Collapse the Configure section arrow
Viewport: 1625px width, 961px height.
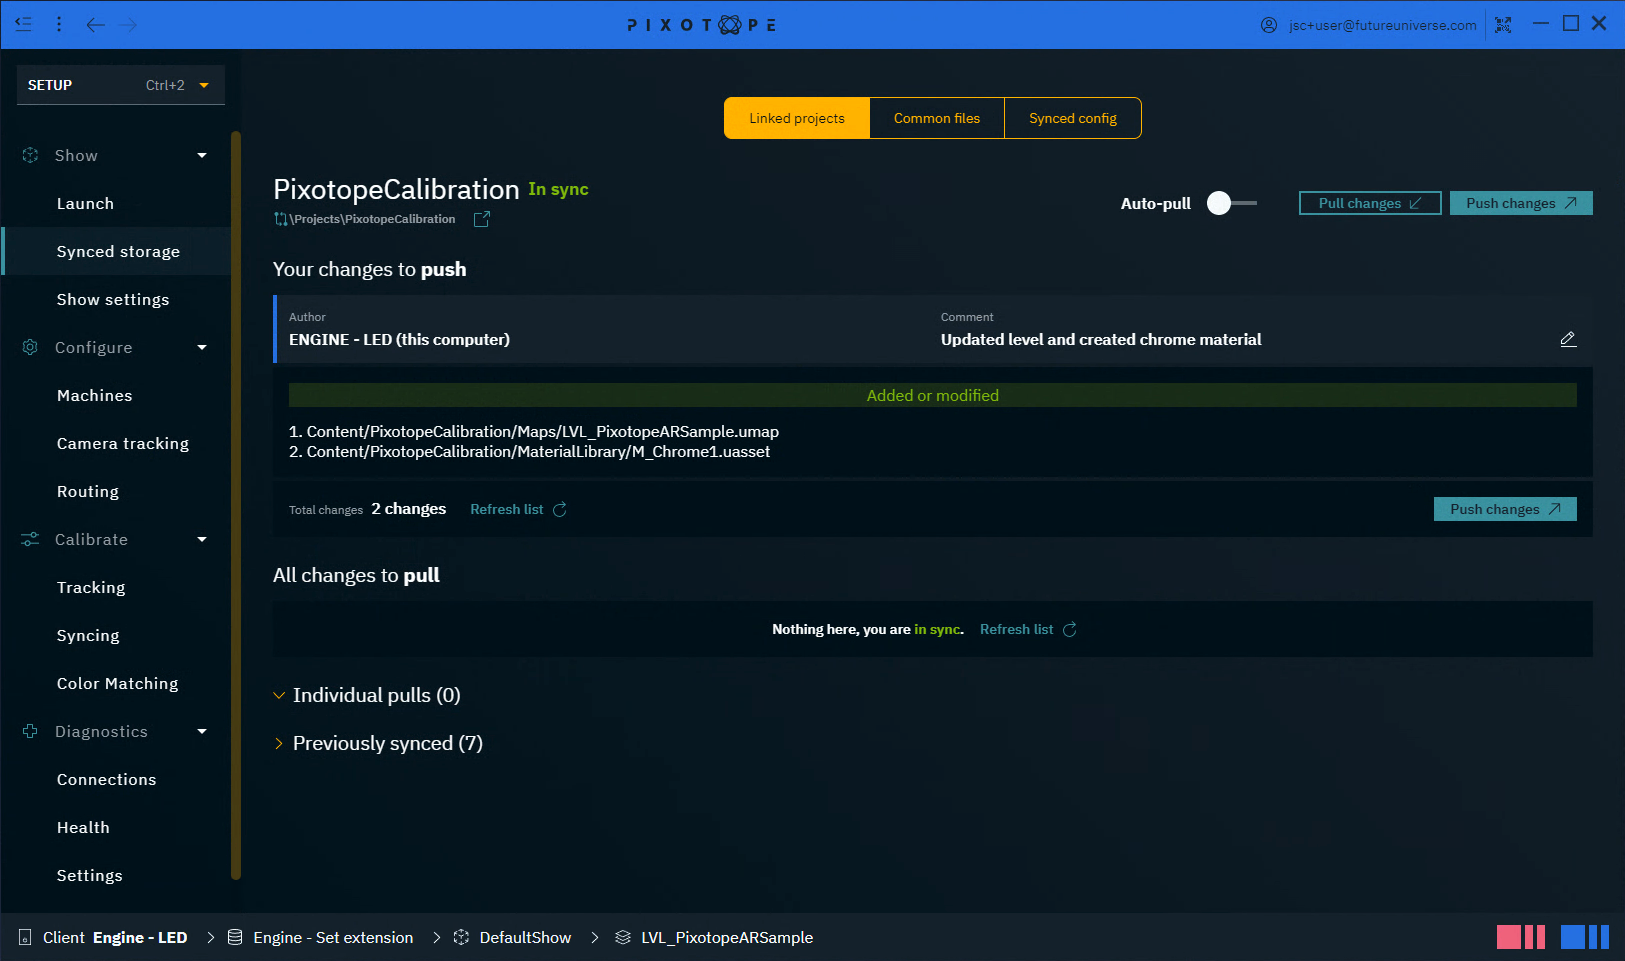(x=202, y=347)
